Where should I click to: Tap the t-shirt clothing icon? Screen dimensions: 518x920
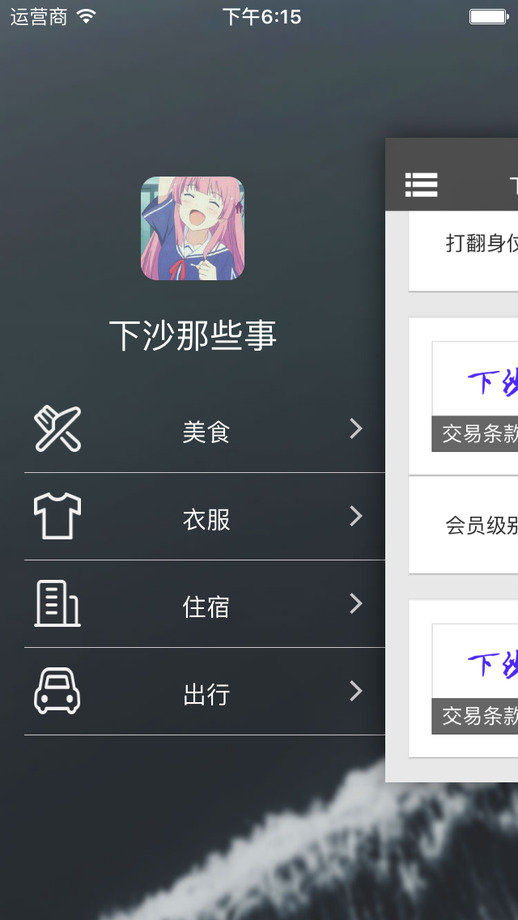pyautogui.click(x=57, y=516)
